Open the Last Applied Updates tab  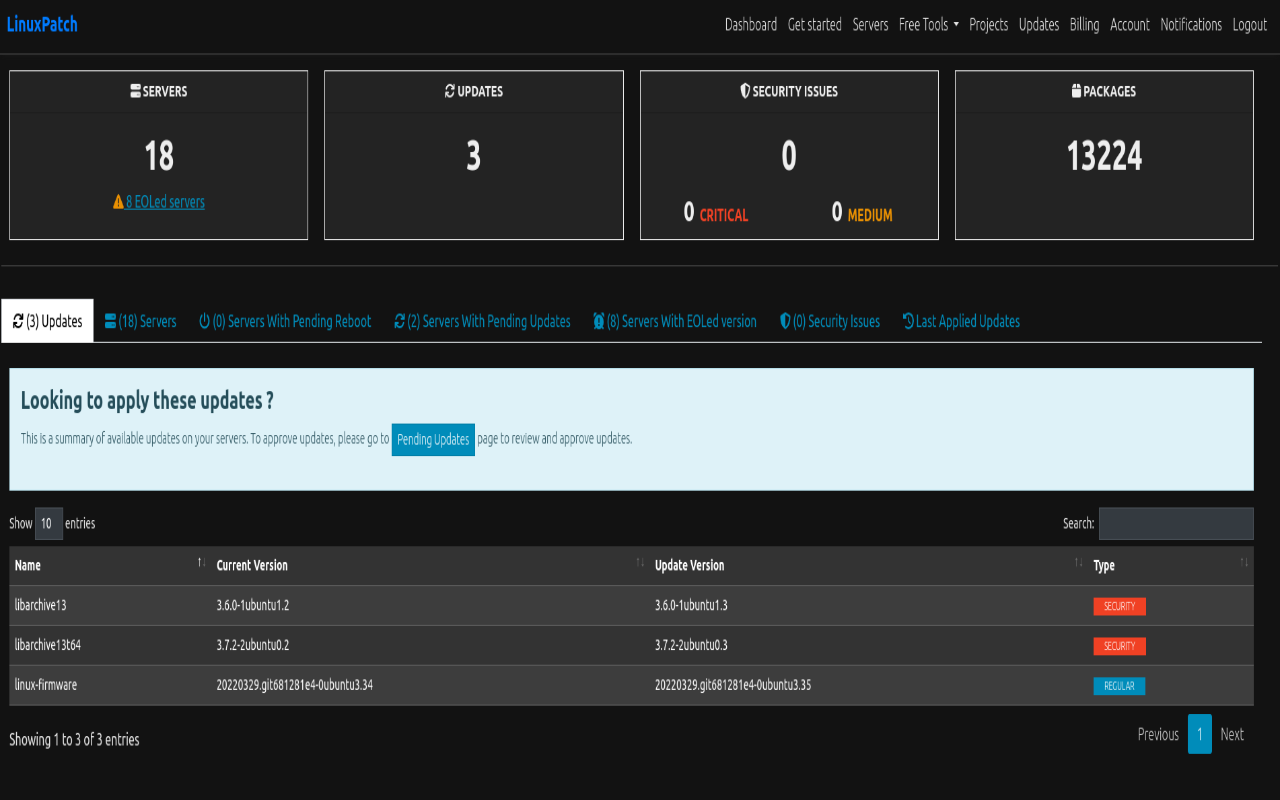tap(961, 321)
